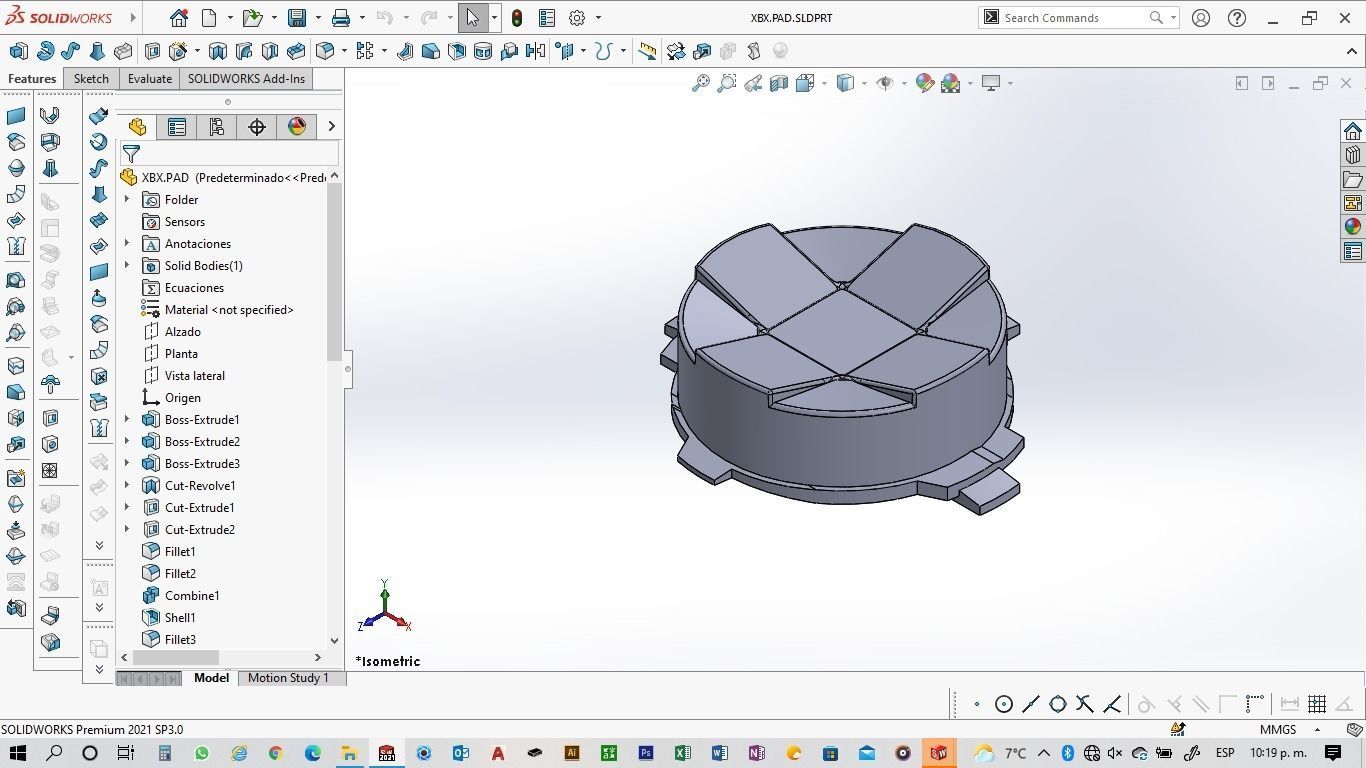Open the Section View tool
The height and width of the screenshot is (768, 1366).
pyautogui.click(x=779, y=83)
